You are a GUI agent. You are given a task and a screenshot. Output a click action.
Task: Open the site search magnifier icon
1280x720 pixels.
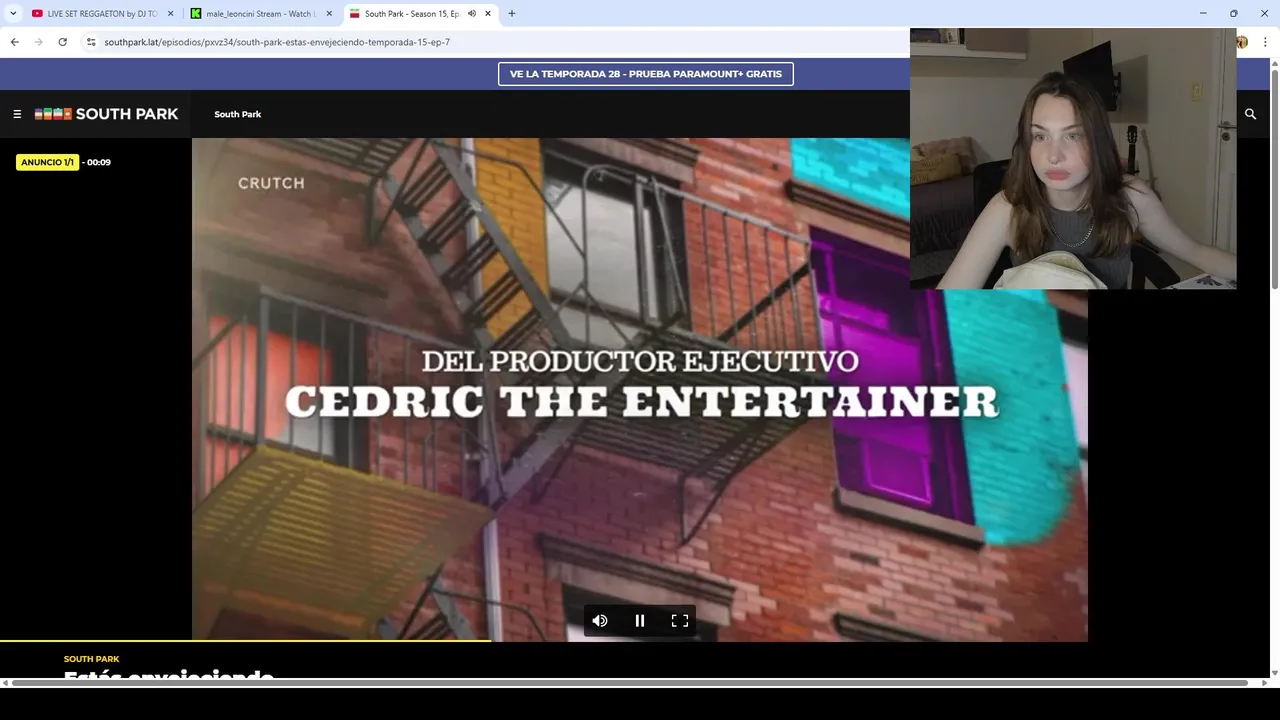pos(1250,114)
